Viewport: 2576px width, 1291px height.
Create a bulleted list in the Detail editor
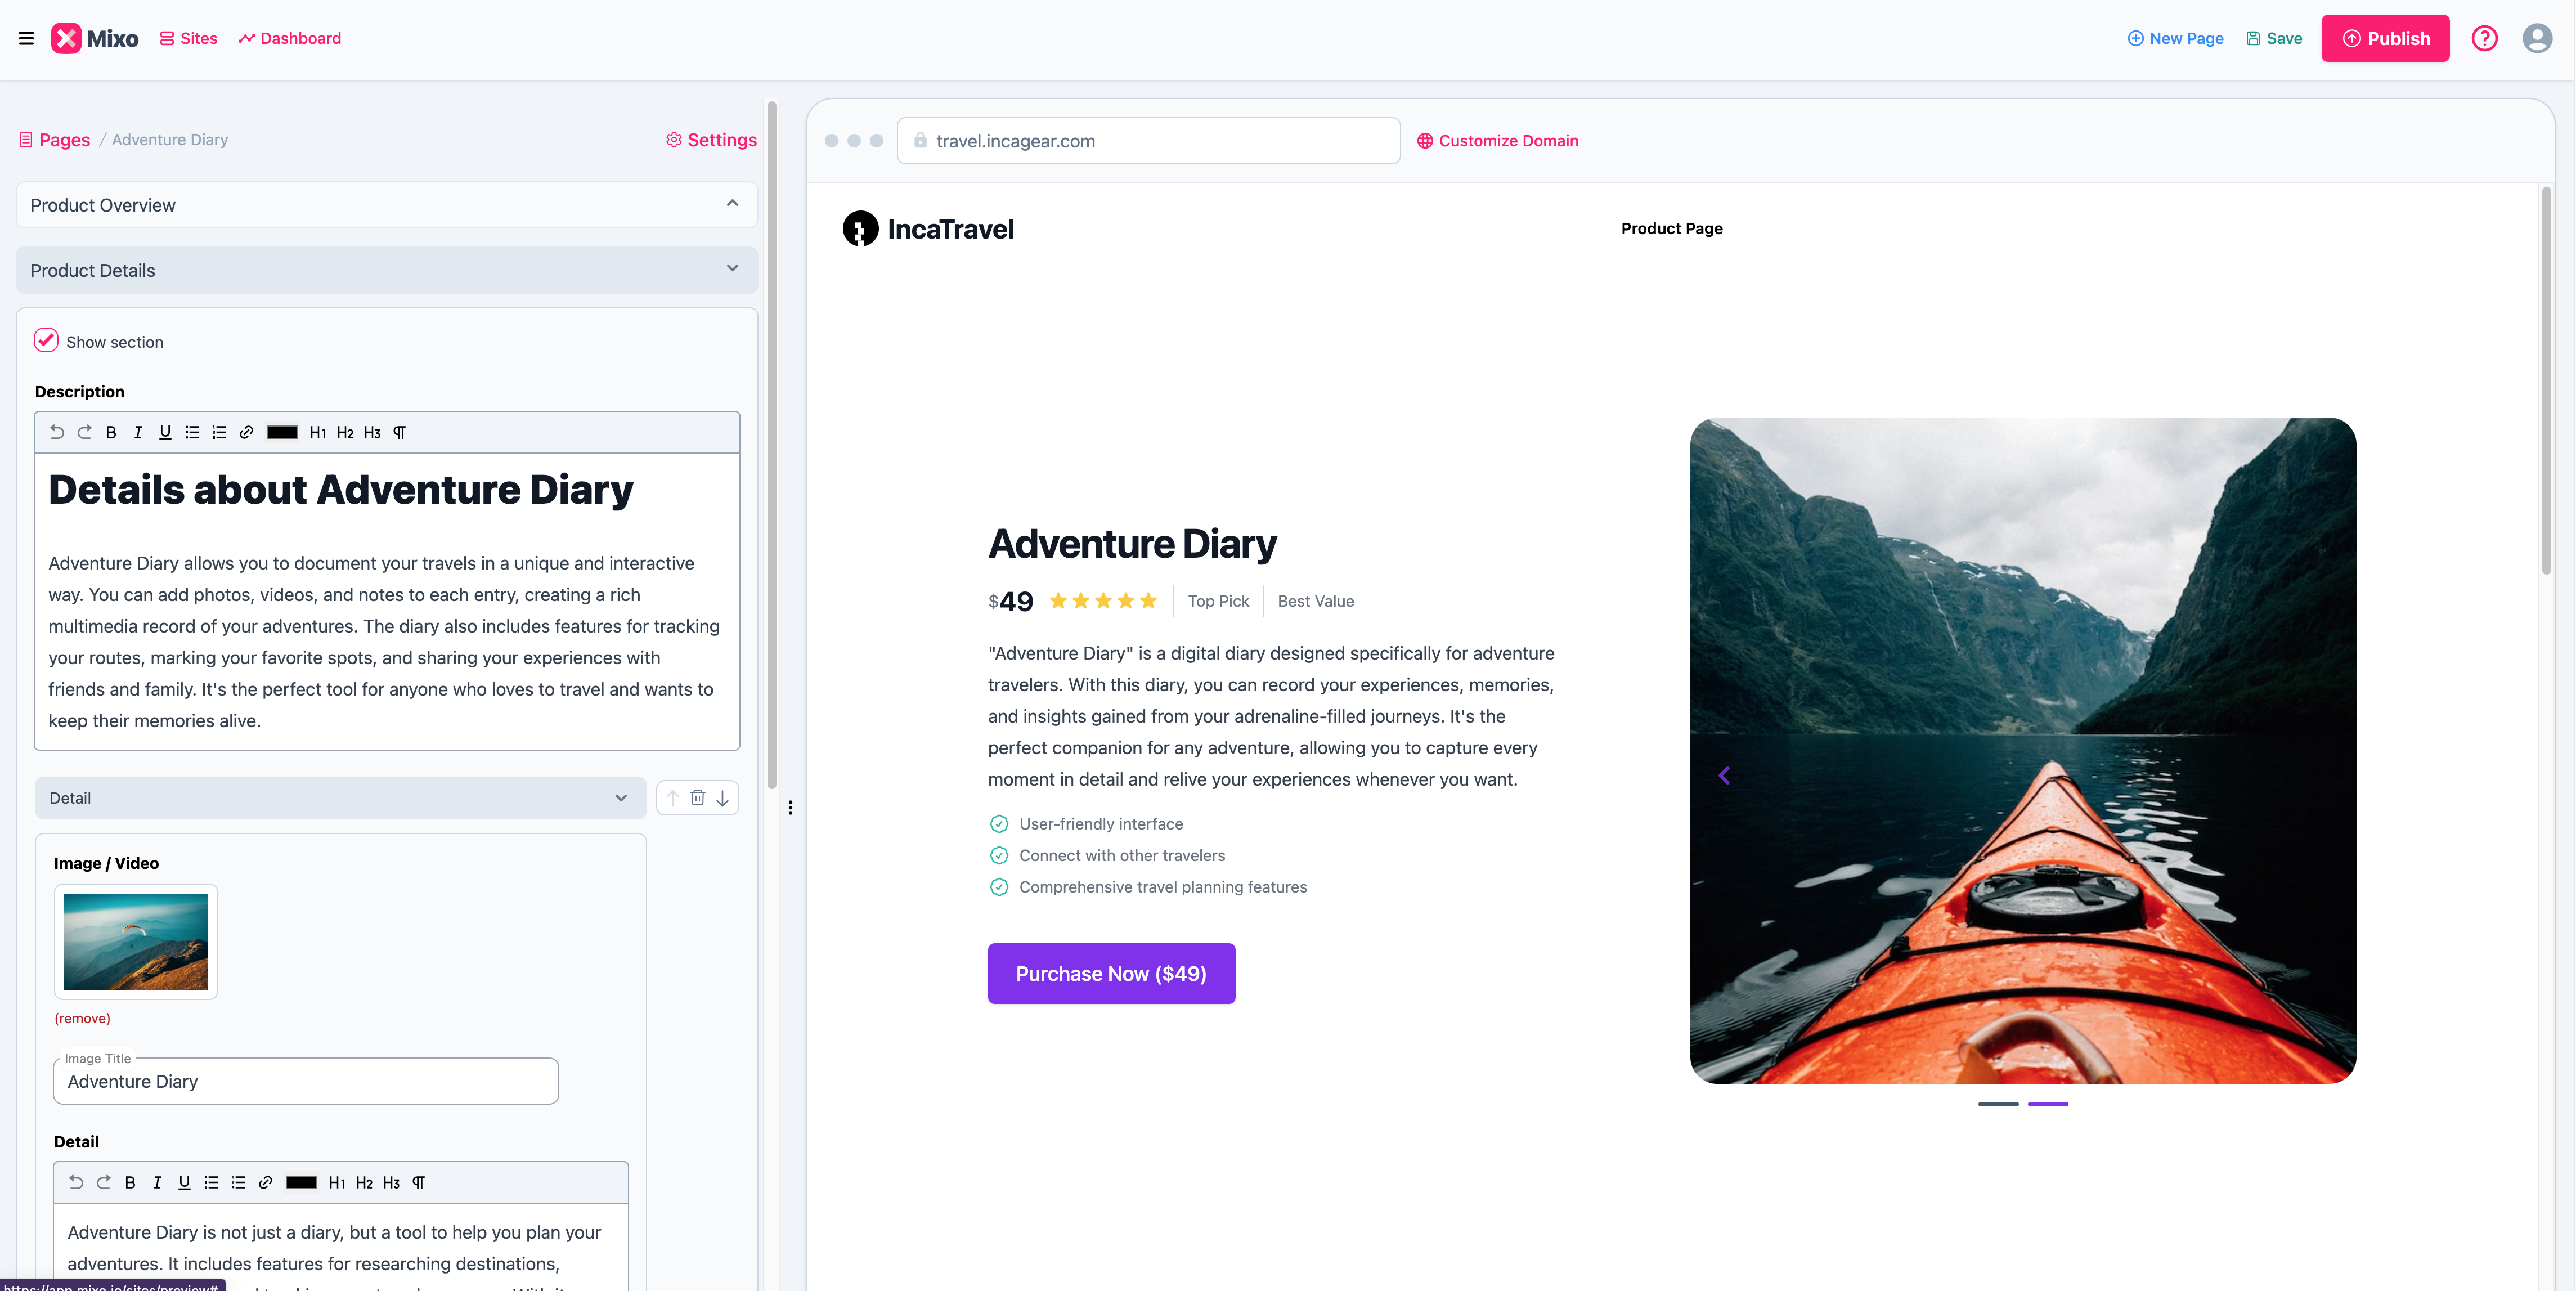(x=211, y=1182)
